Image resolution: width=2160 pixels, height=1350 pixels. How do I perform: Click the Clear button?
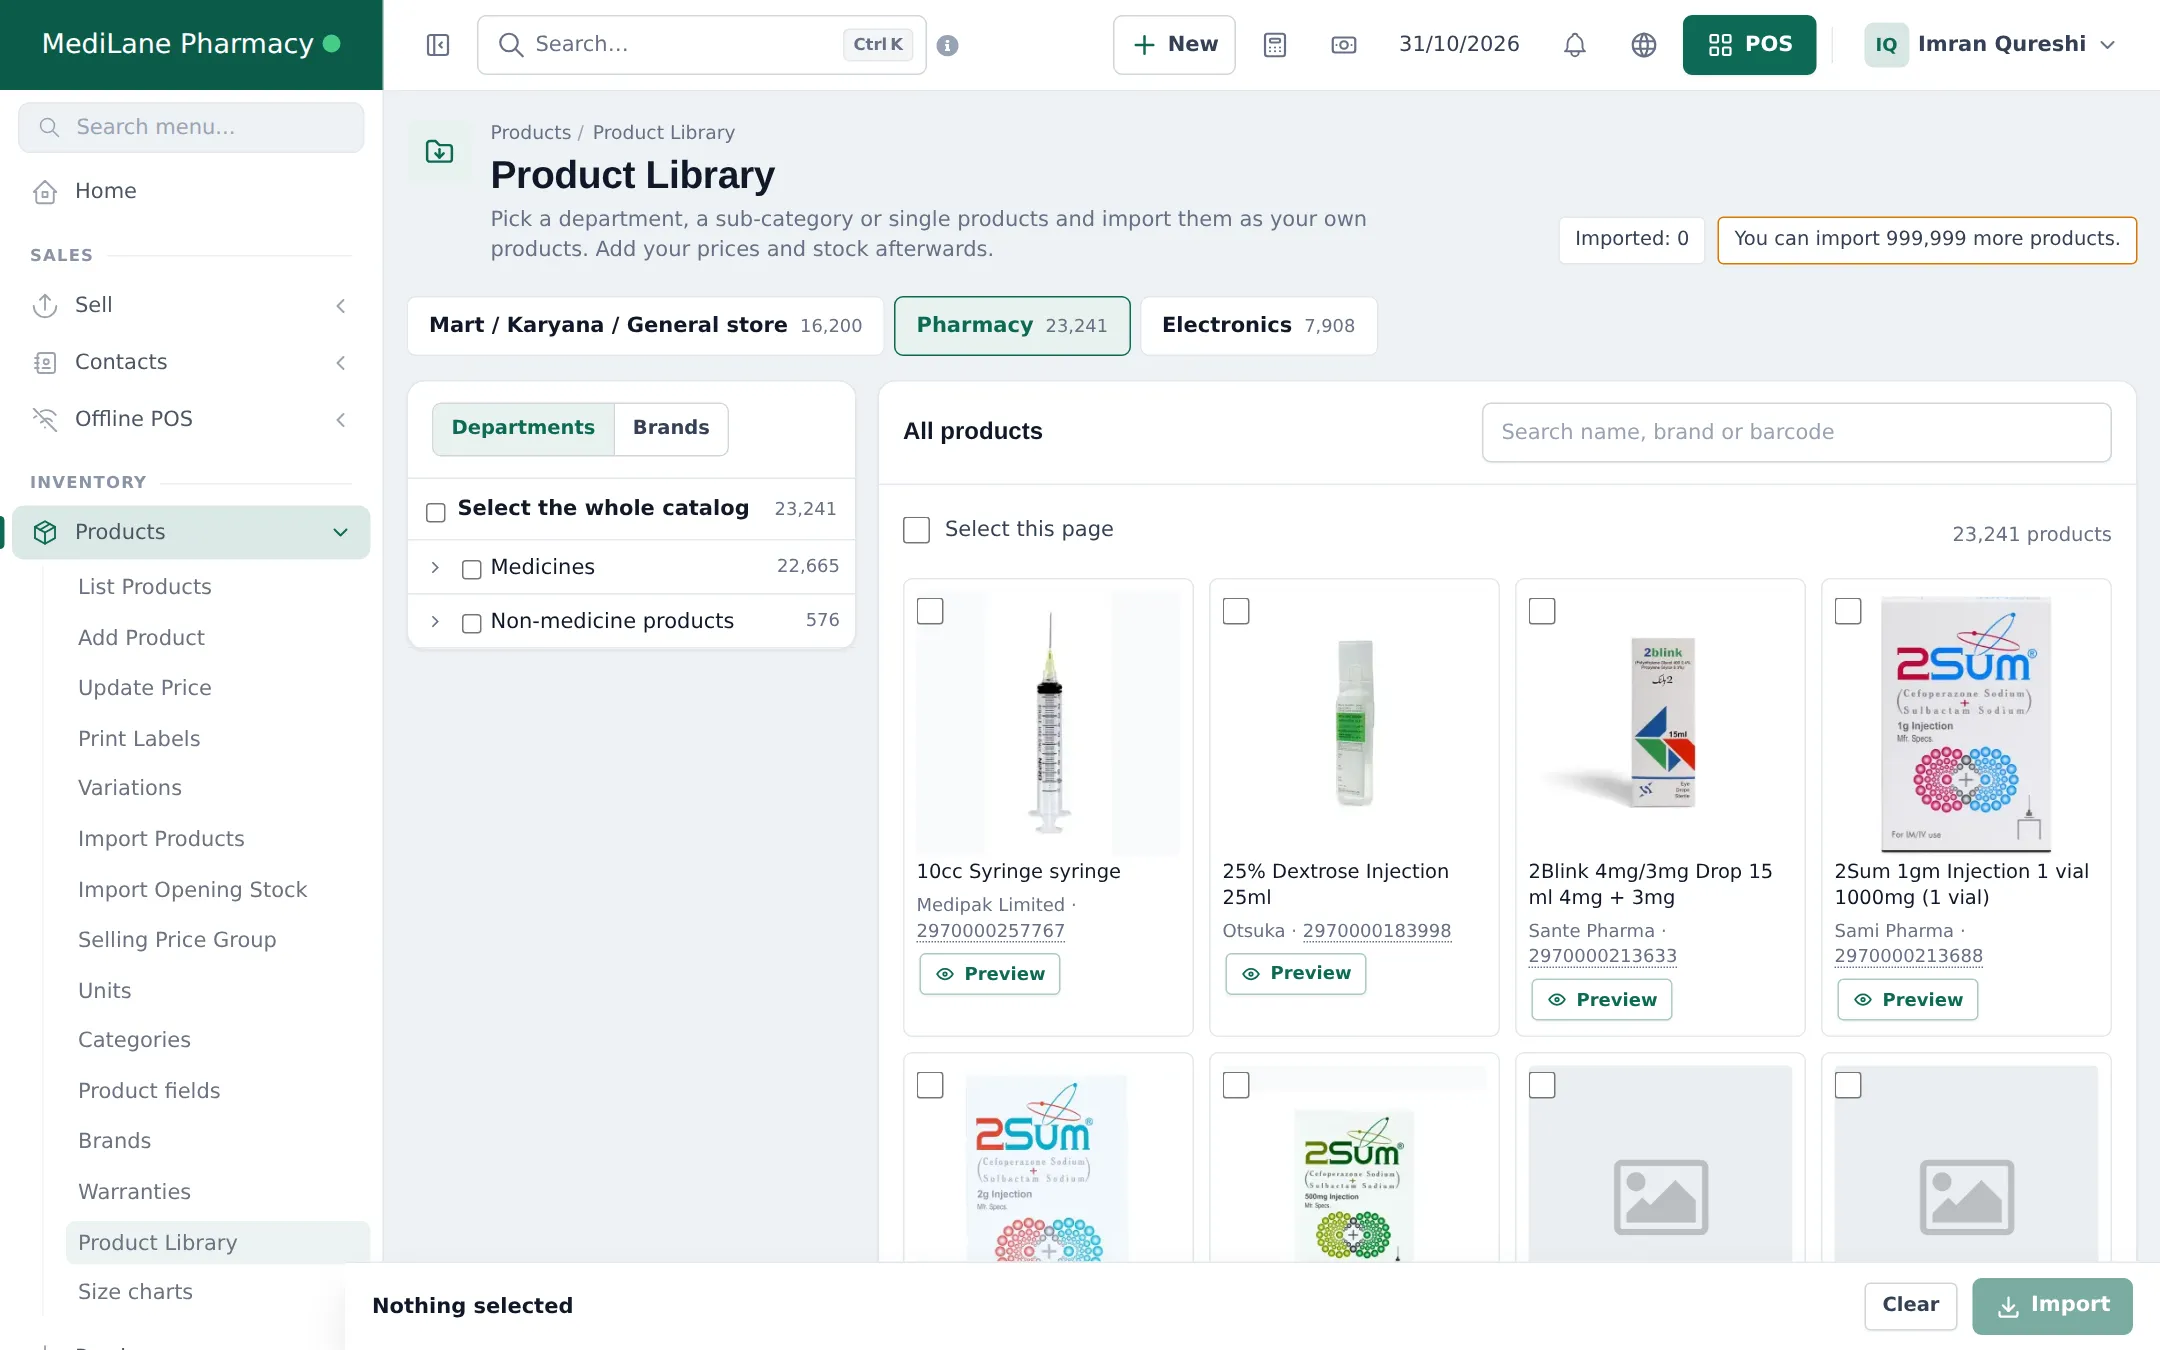tap(1910, 1306)
